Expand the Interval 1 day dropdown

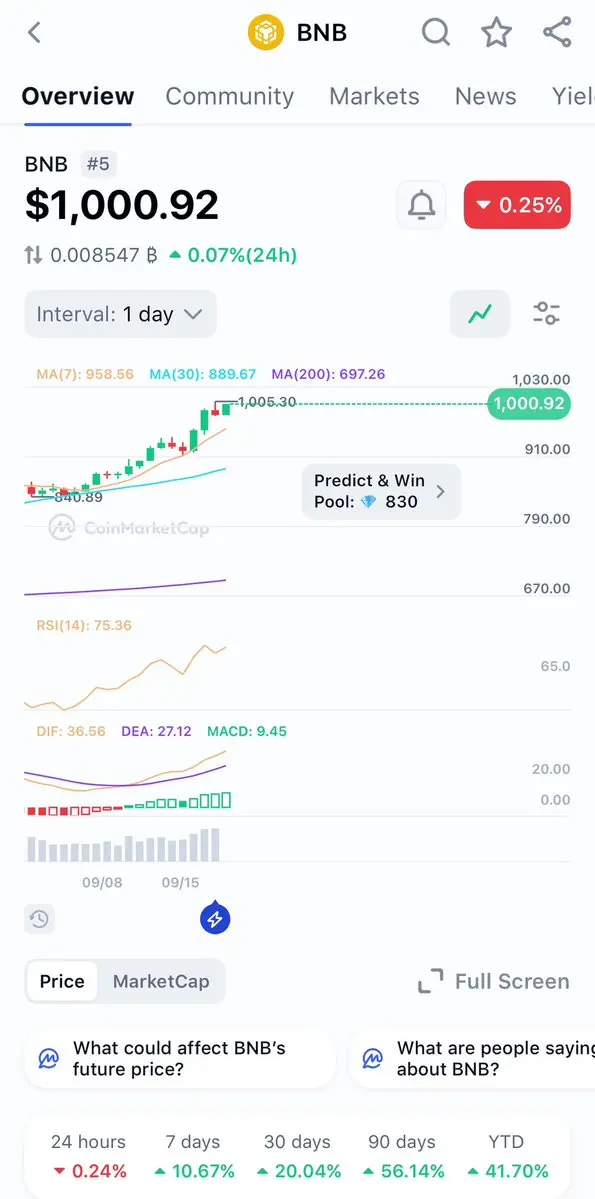(120, 314)
